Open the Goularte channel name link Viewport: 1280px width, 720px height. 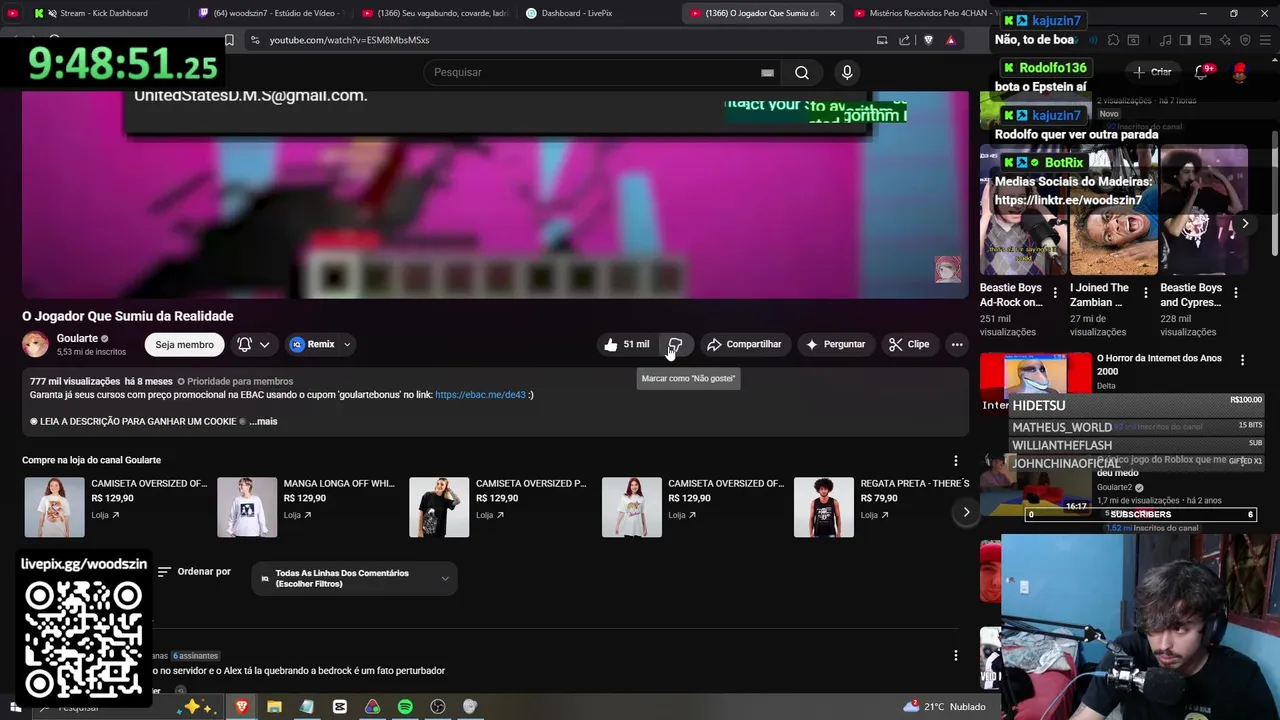(x=77, y=338)
